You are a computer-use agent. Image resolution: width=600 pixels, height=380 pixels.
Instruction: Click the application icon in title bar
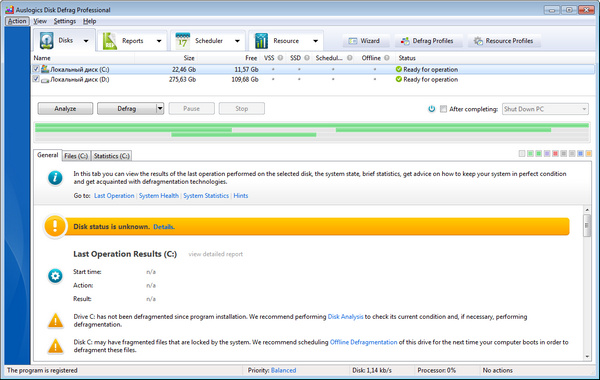coord(9,10)
